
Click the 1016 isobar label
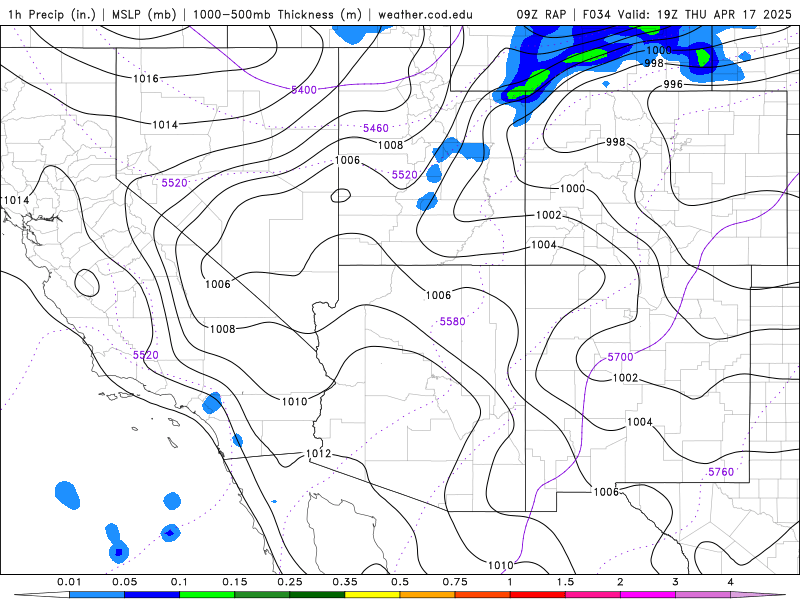pos(146,79)
